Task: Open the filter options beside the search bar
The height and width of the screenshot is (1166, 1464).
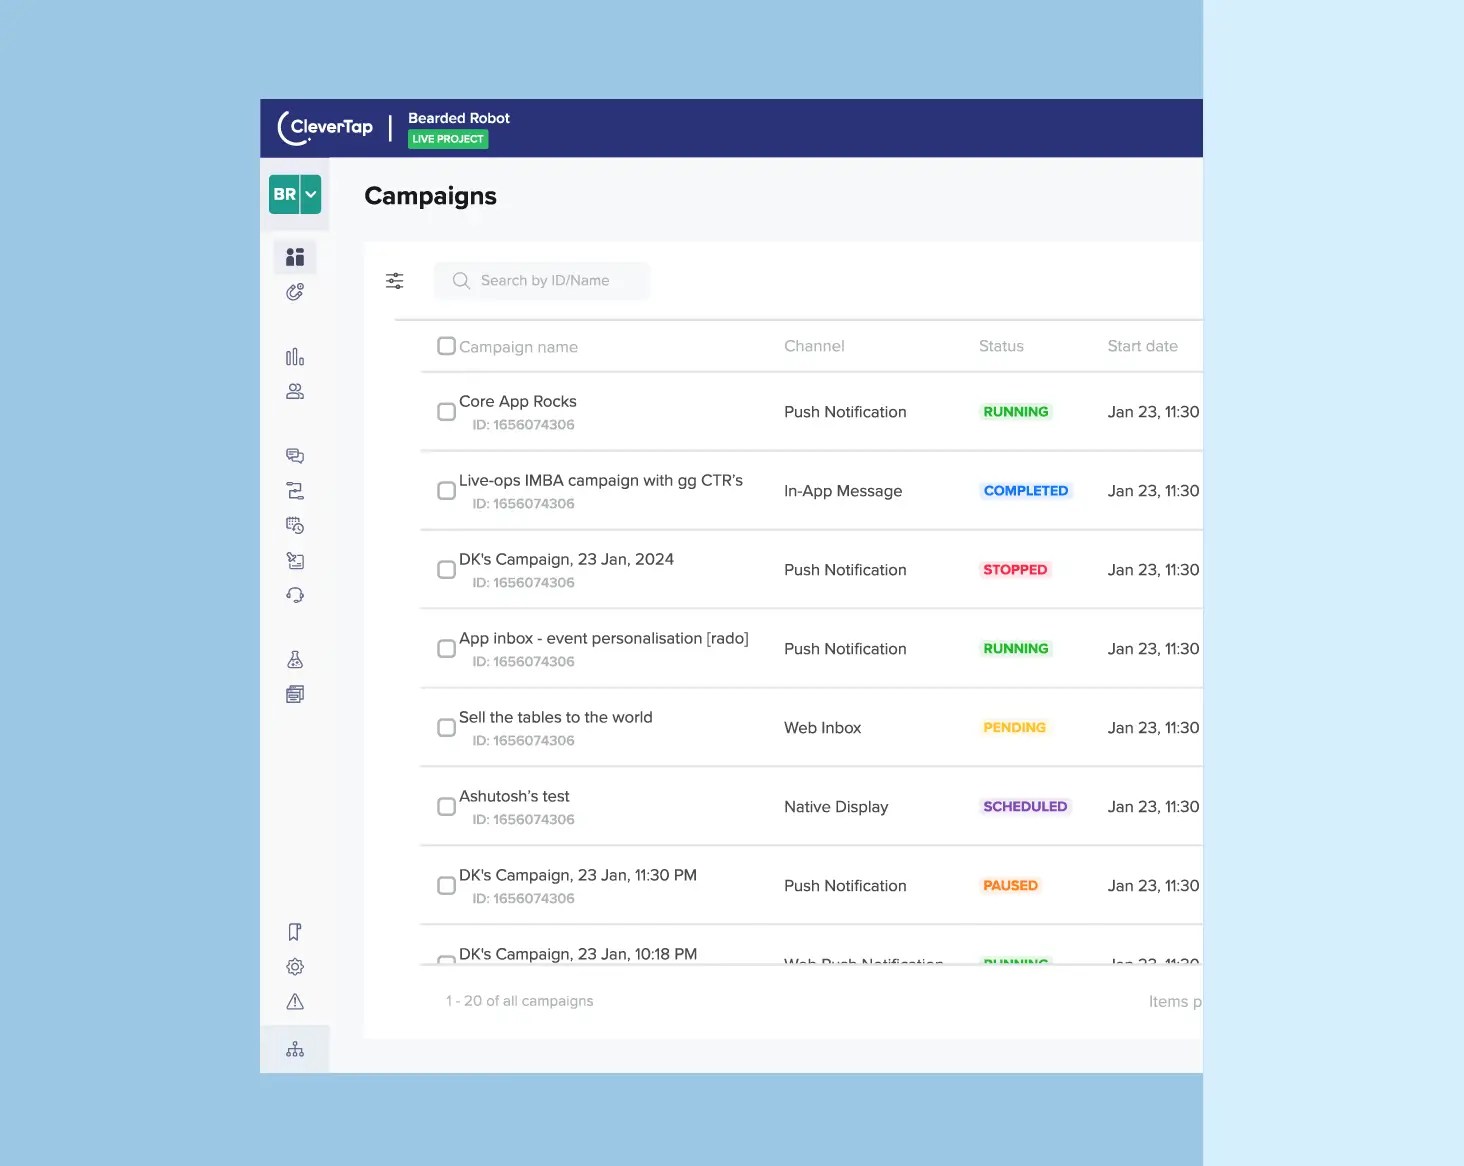Action: click(x=395, y=281)
